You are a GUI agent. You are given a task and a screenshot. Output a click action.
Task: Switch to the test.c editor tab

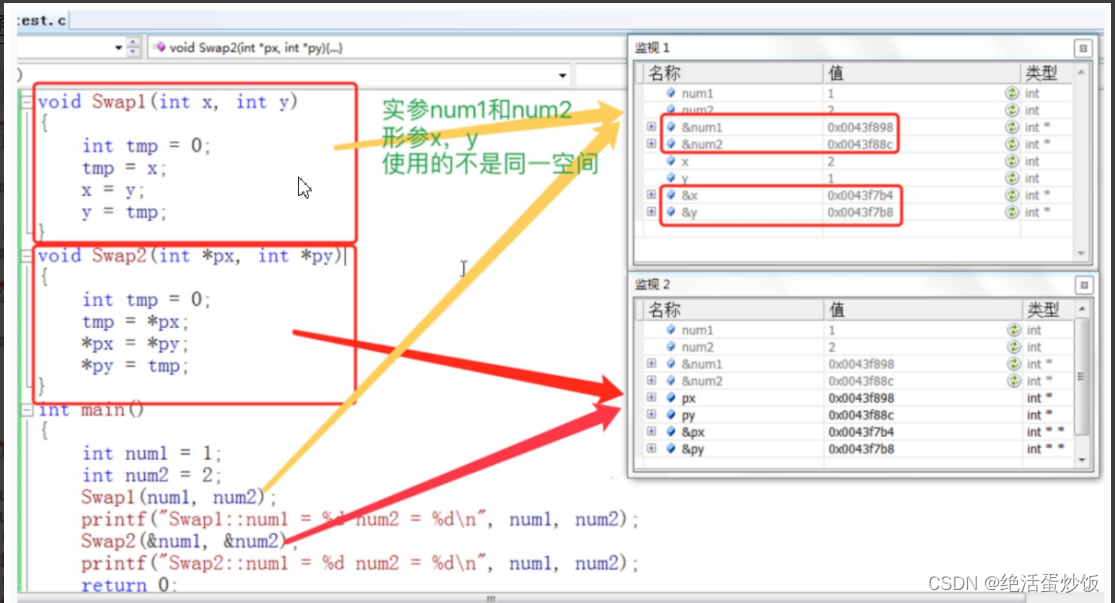pyautogui.click(x=41, y=21)
